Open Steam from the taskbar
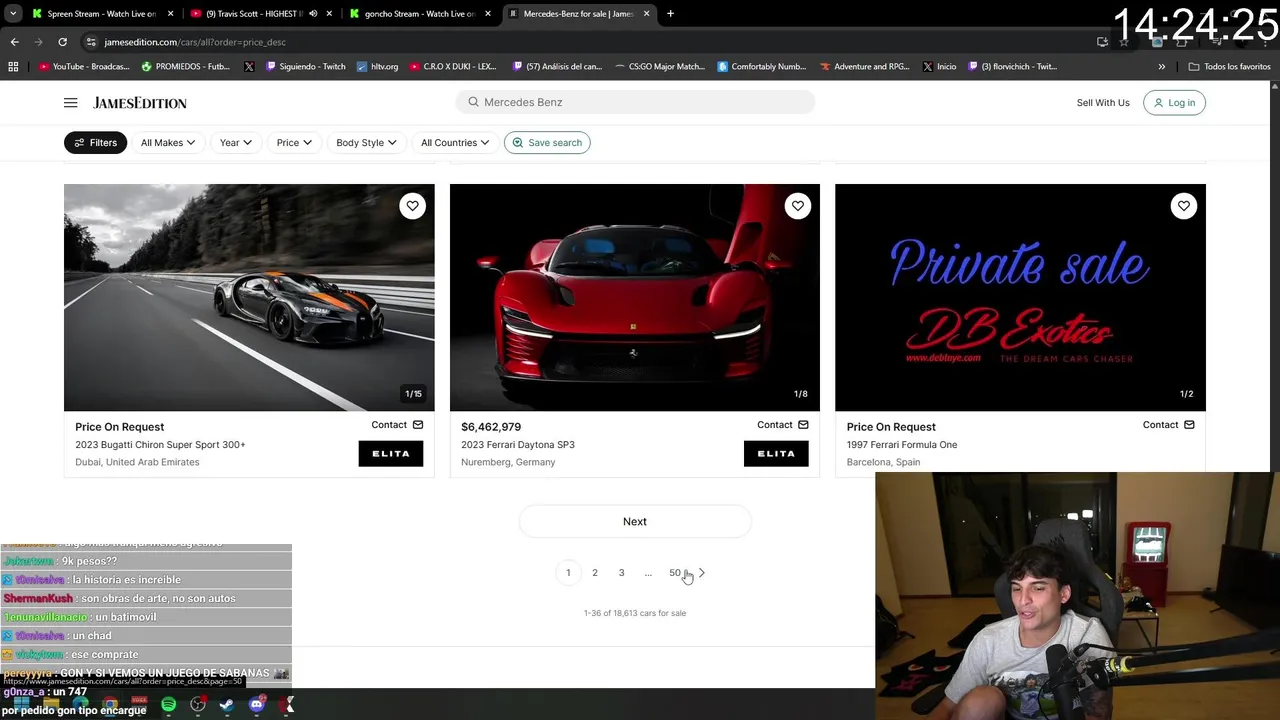Image resolution: width=1280 pixels, height=720 pixels. [x=227, y=705]
